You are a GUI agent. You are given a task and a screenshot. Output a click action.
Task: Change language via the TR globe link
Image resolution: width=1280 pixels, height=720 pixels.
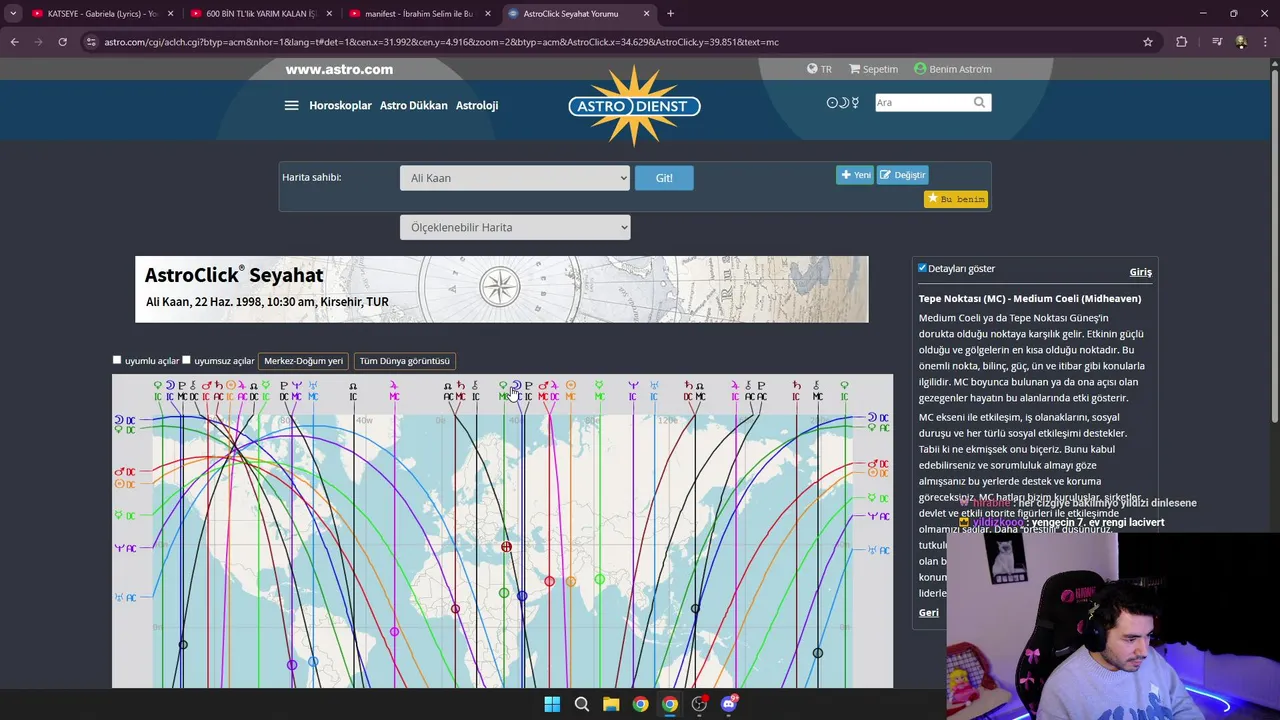[x=819, y=69]
